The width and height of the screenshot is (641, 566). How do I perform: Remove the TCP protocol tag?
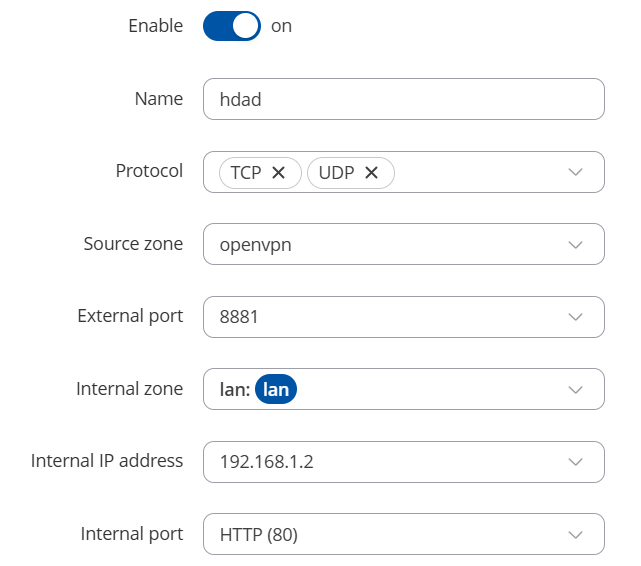(x=279, y=173)
